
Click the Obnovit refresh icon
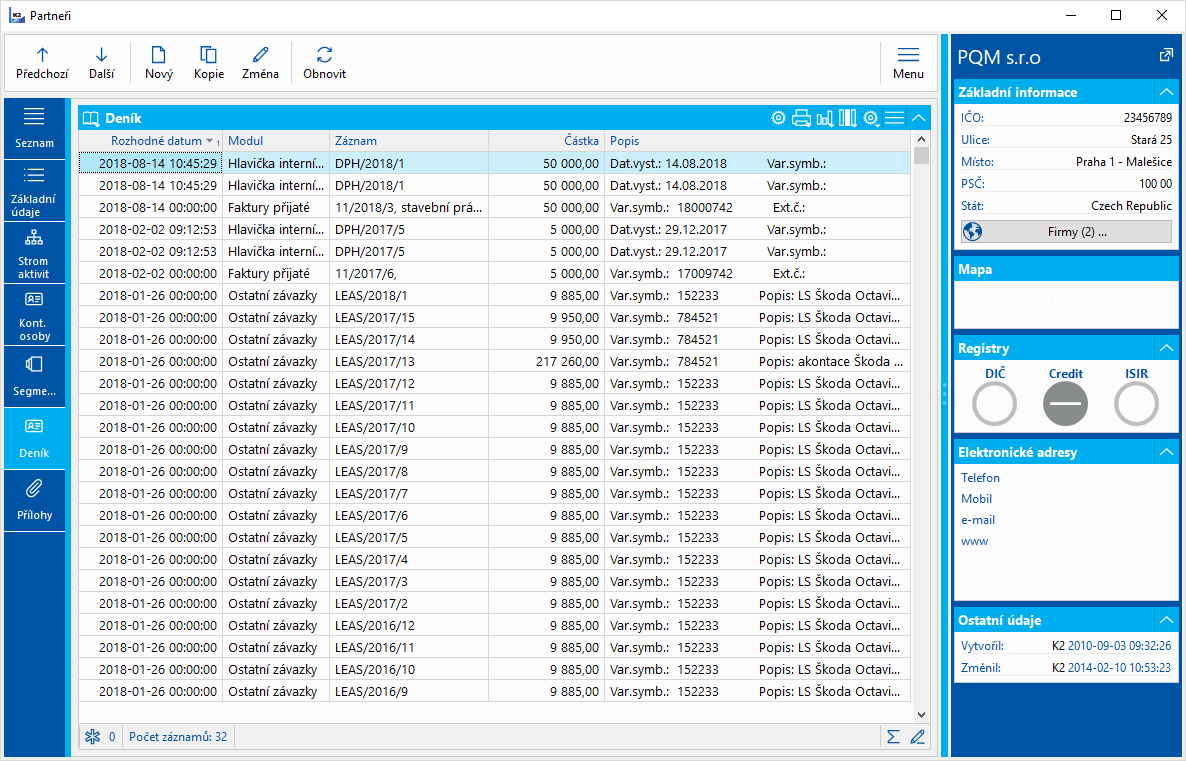tap(324, 56)
